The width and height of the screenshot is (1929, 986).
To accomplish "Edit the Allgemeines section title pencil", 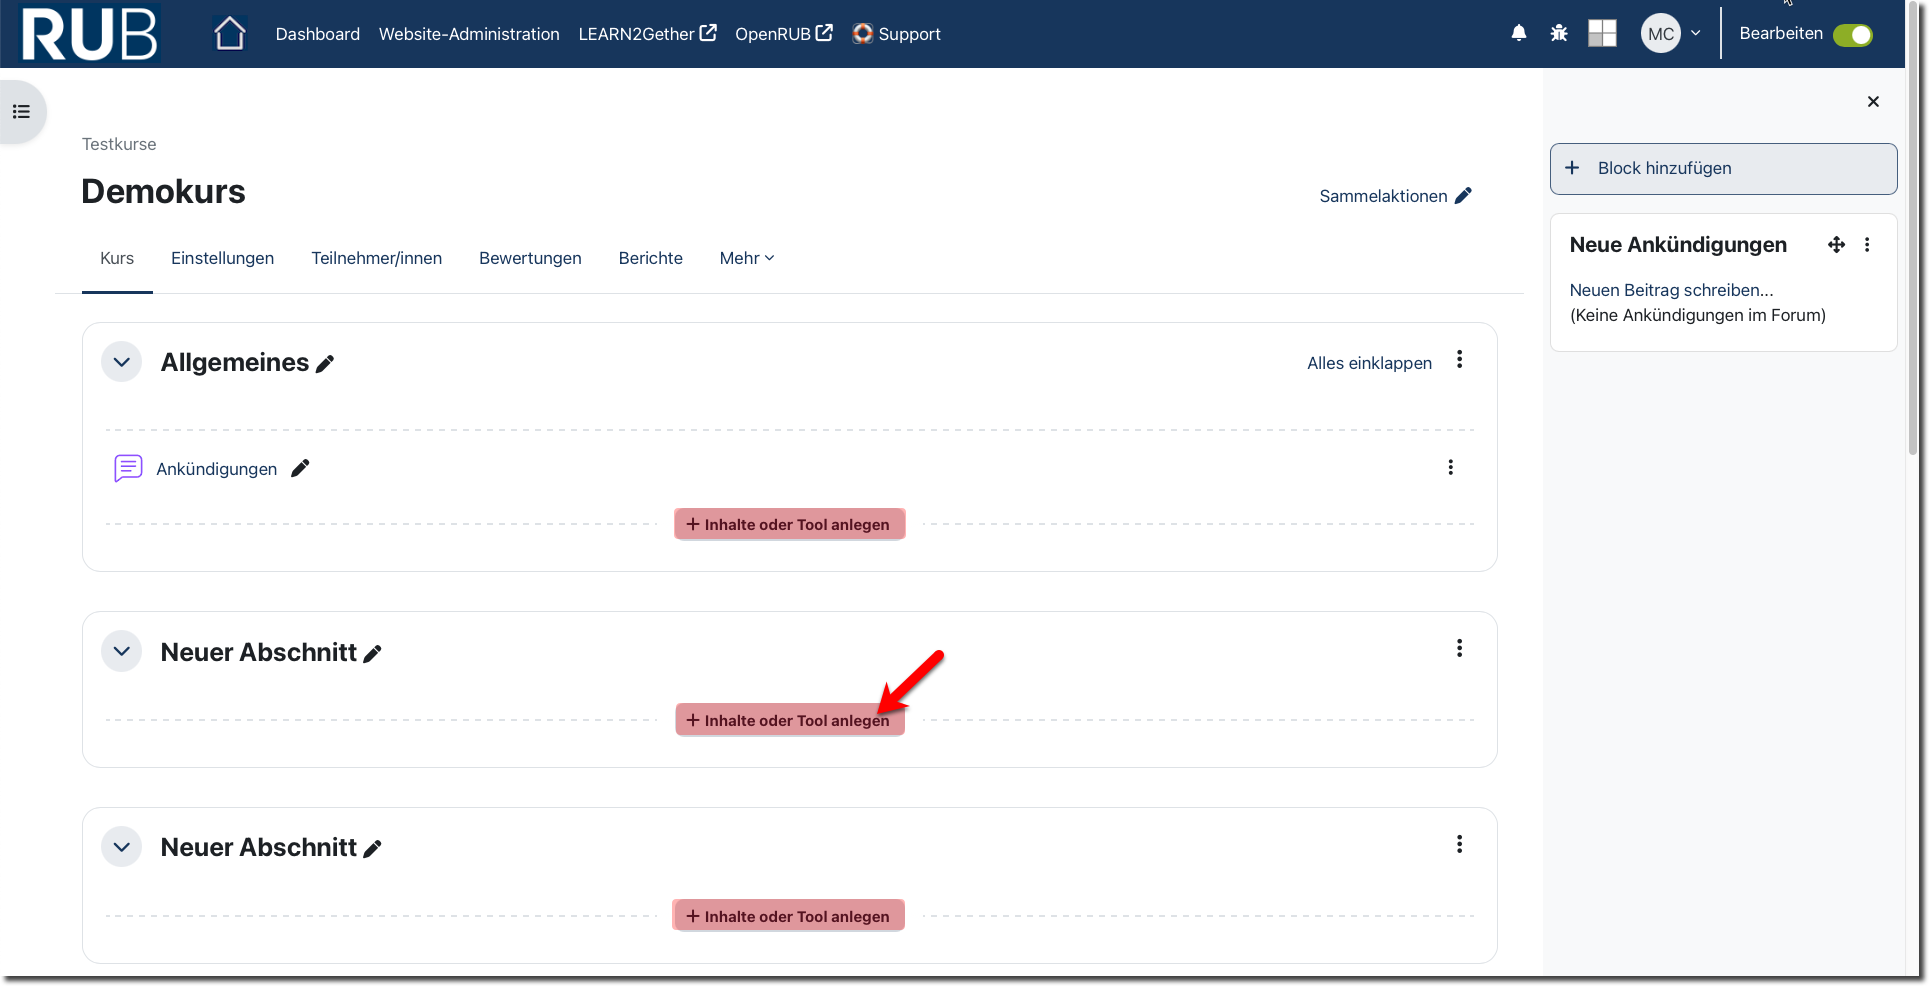I will (x=325, y=364).
